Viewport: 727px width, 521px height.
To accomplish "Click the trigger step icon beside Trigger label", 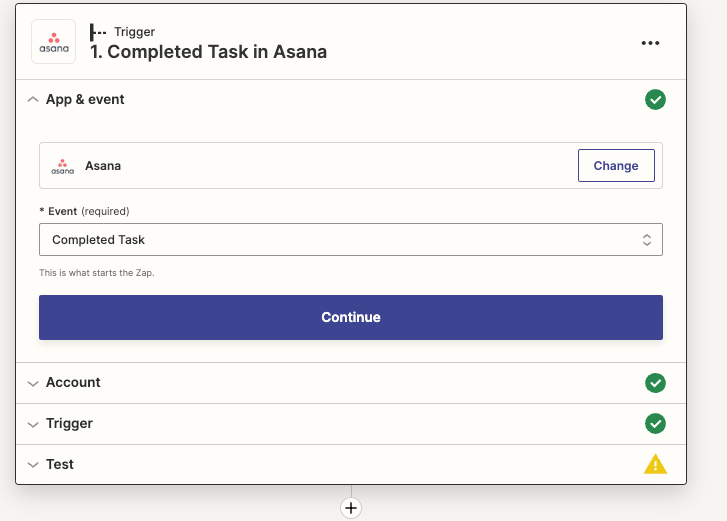I will (98, 32).
